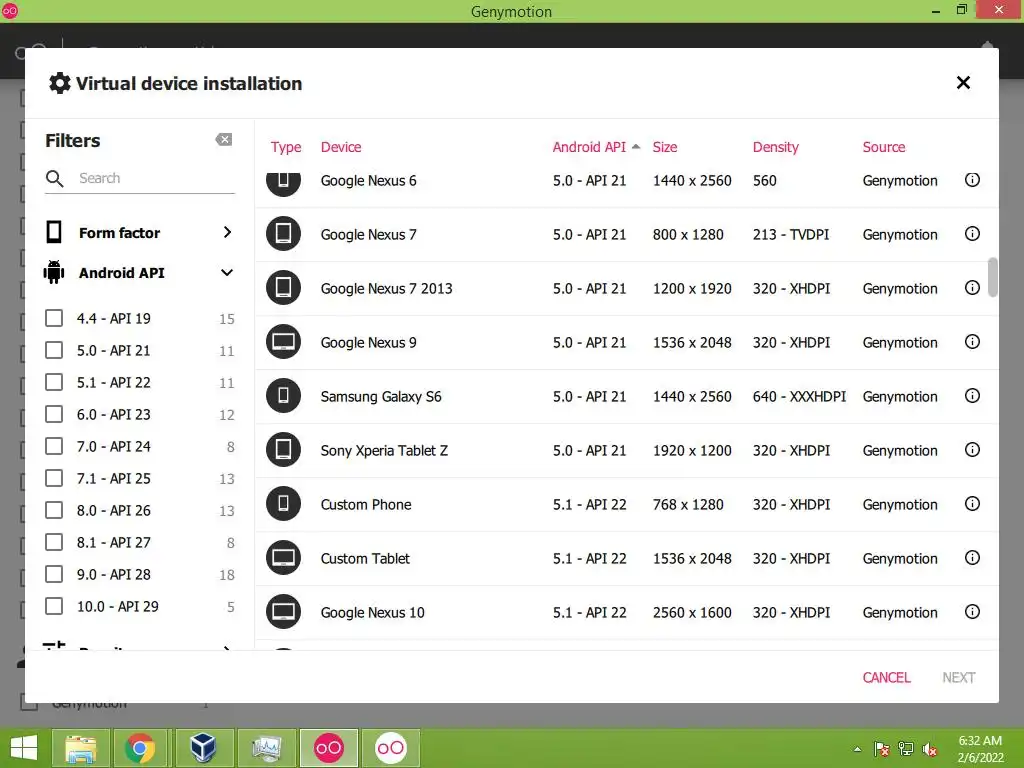Screen dimensions: 1024x768
Task: Enable the 7.1 - API 25 filter
Action: (x=54, y=479)
